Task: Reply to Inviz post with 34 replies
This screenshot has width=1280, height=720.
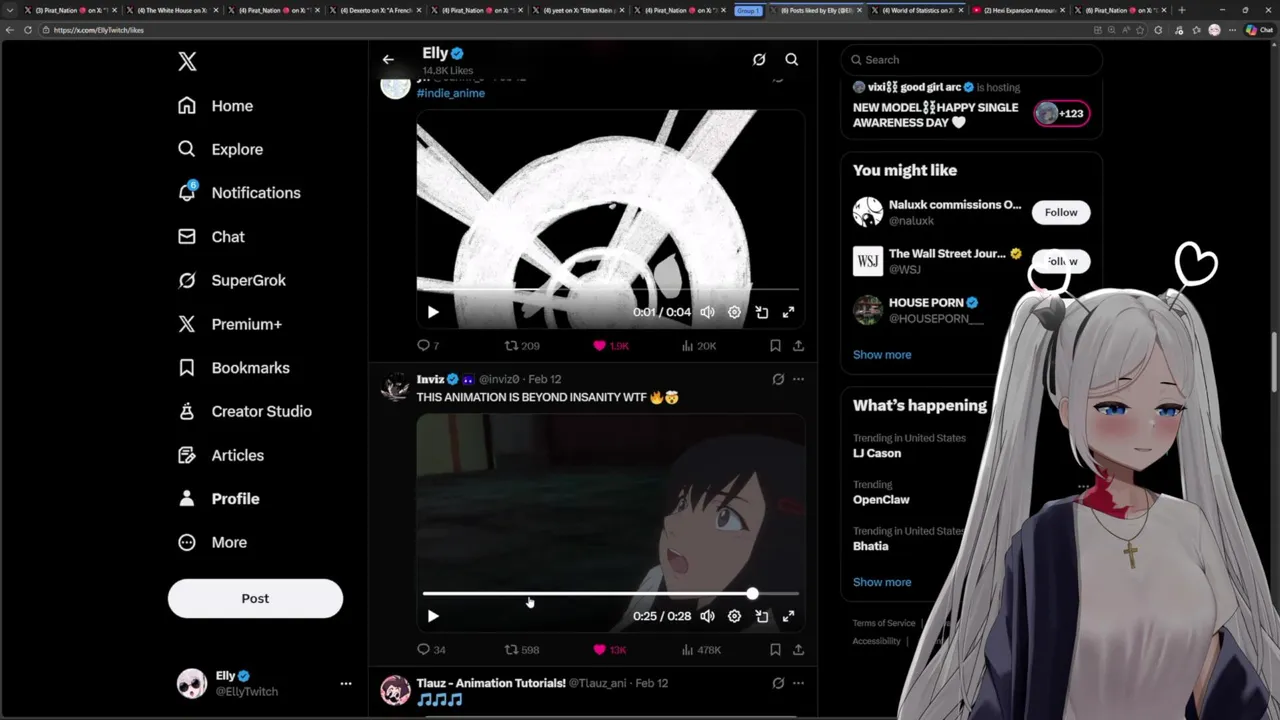Action: tap(431, 650)
